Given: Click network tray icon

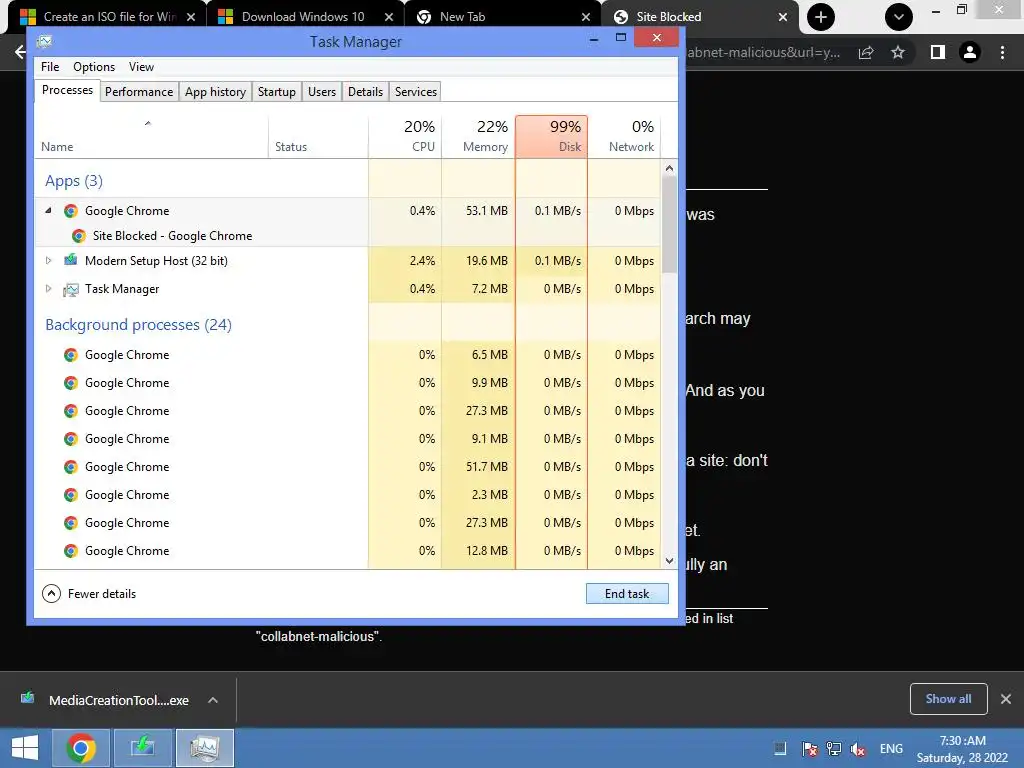Looking at the screenshot, I should click(834, 749).
